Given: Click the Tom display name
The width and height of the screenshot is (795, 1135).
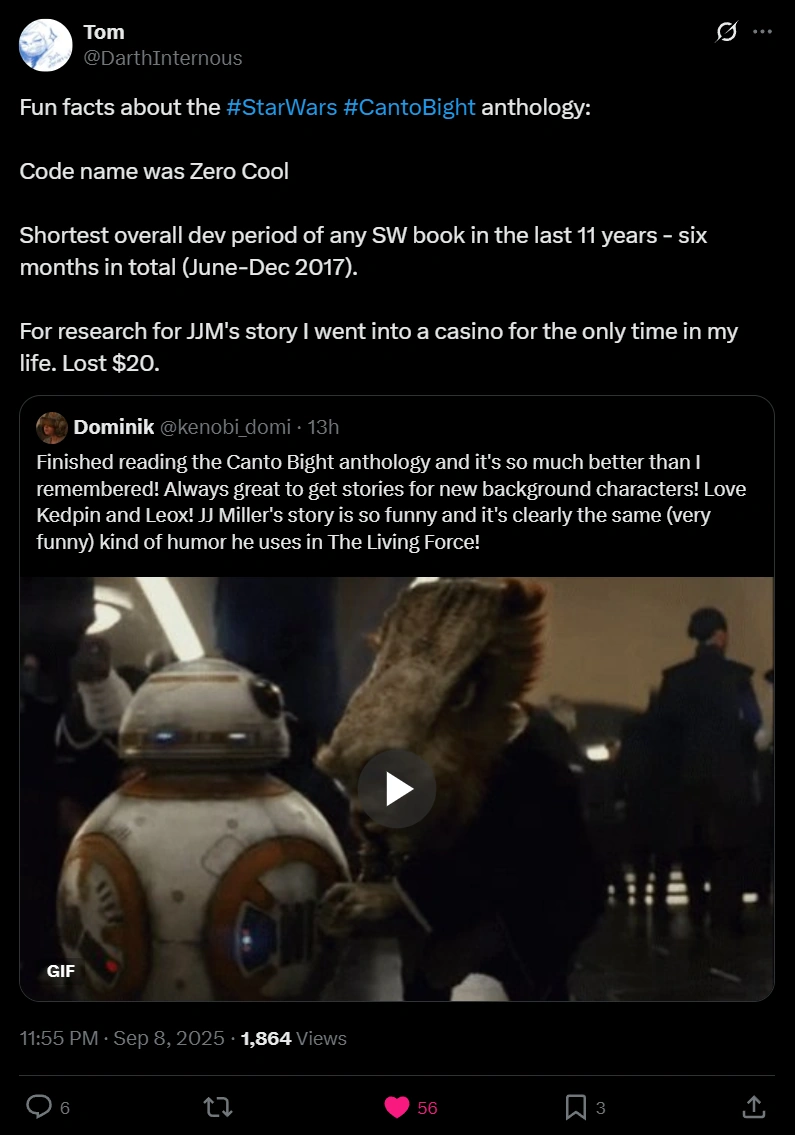Looking at the screenshot, I should (x=104, y=32).
